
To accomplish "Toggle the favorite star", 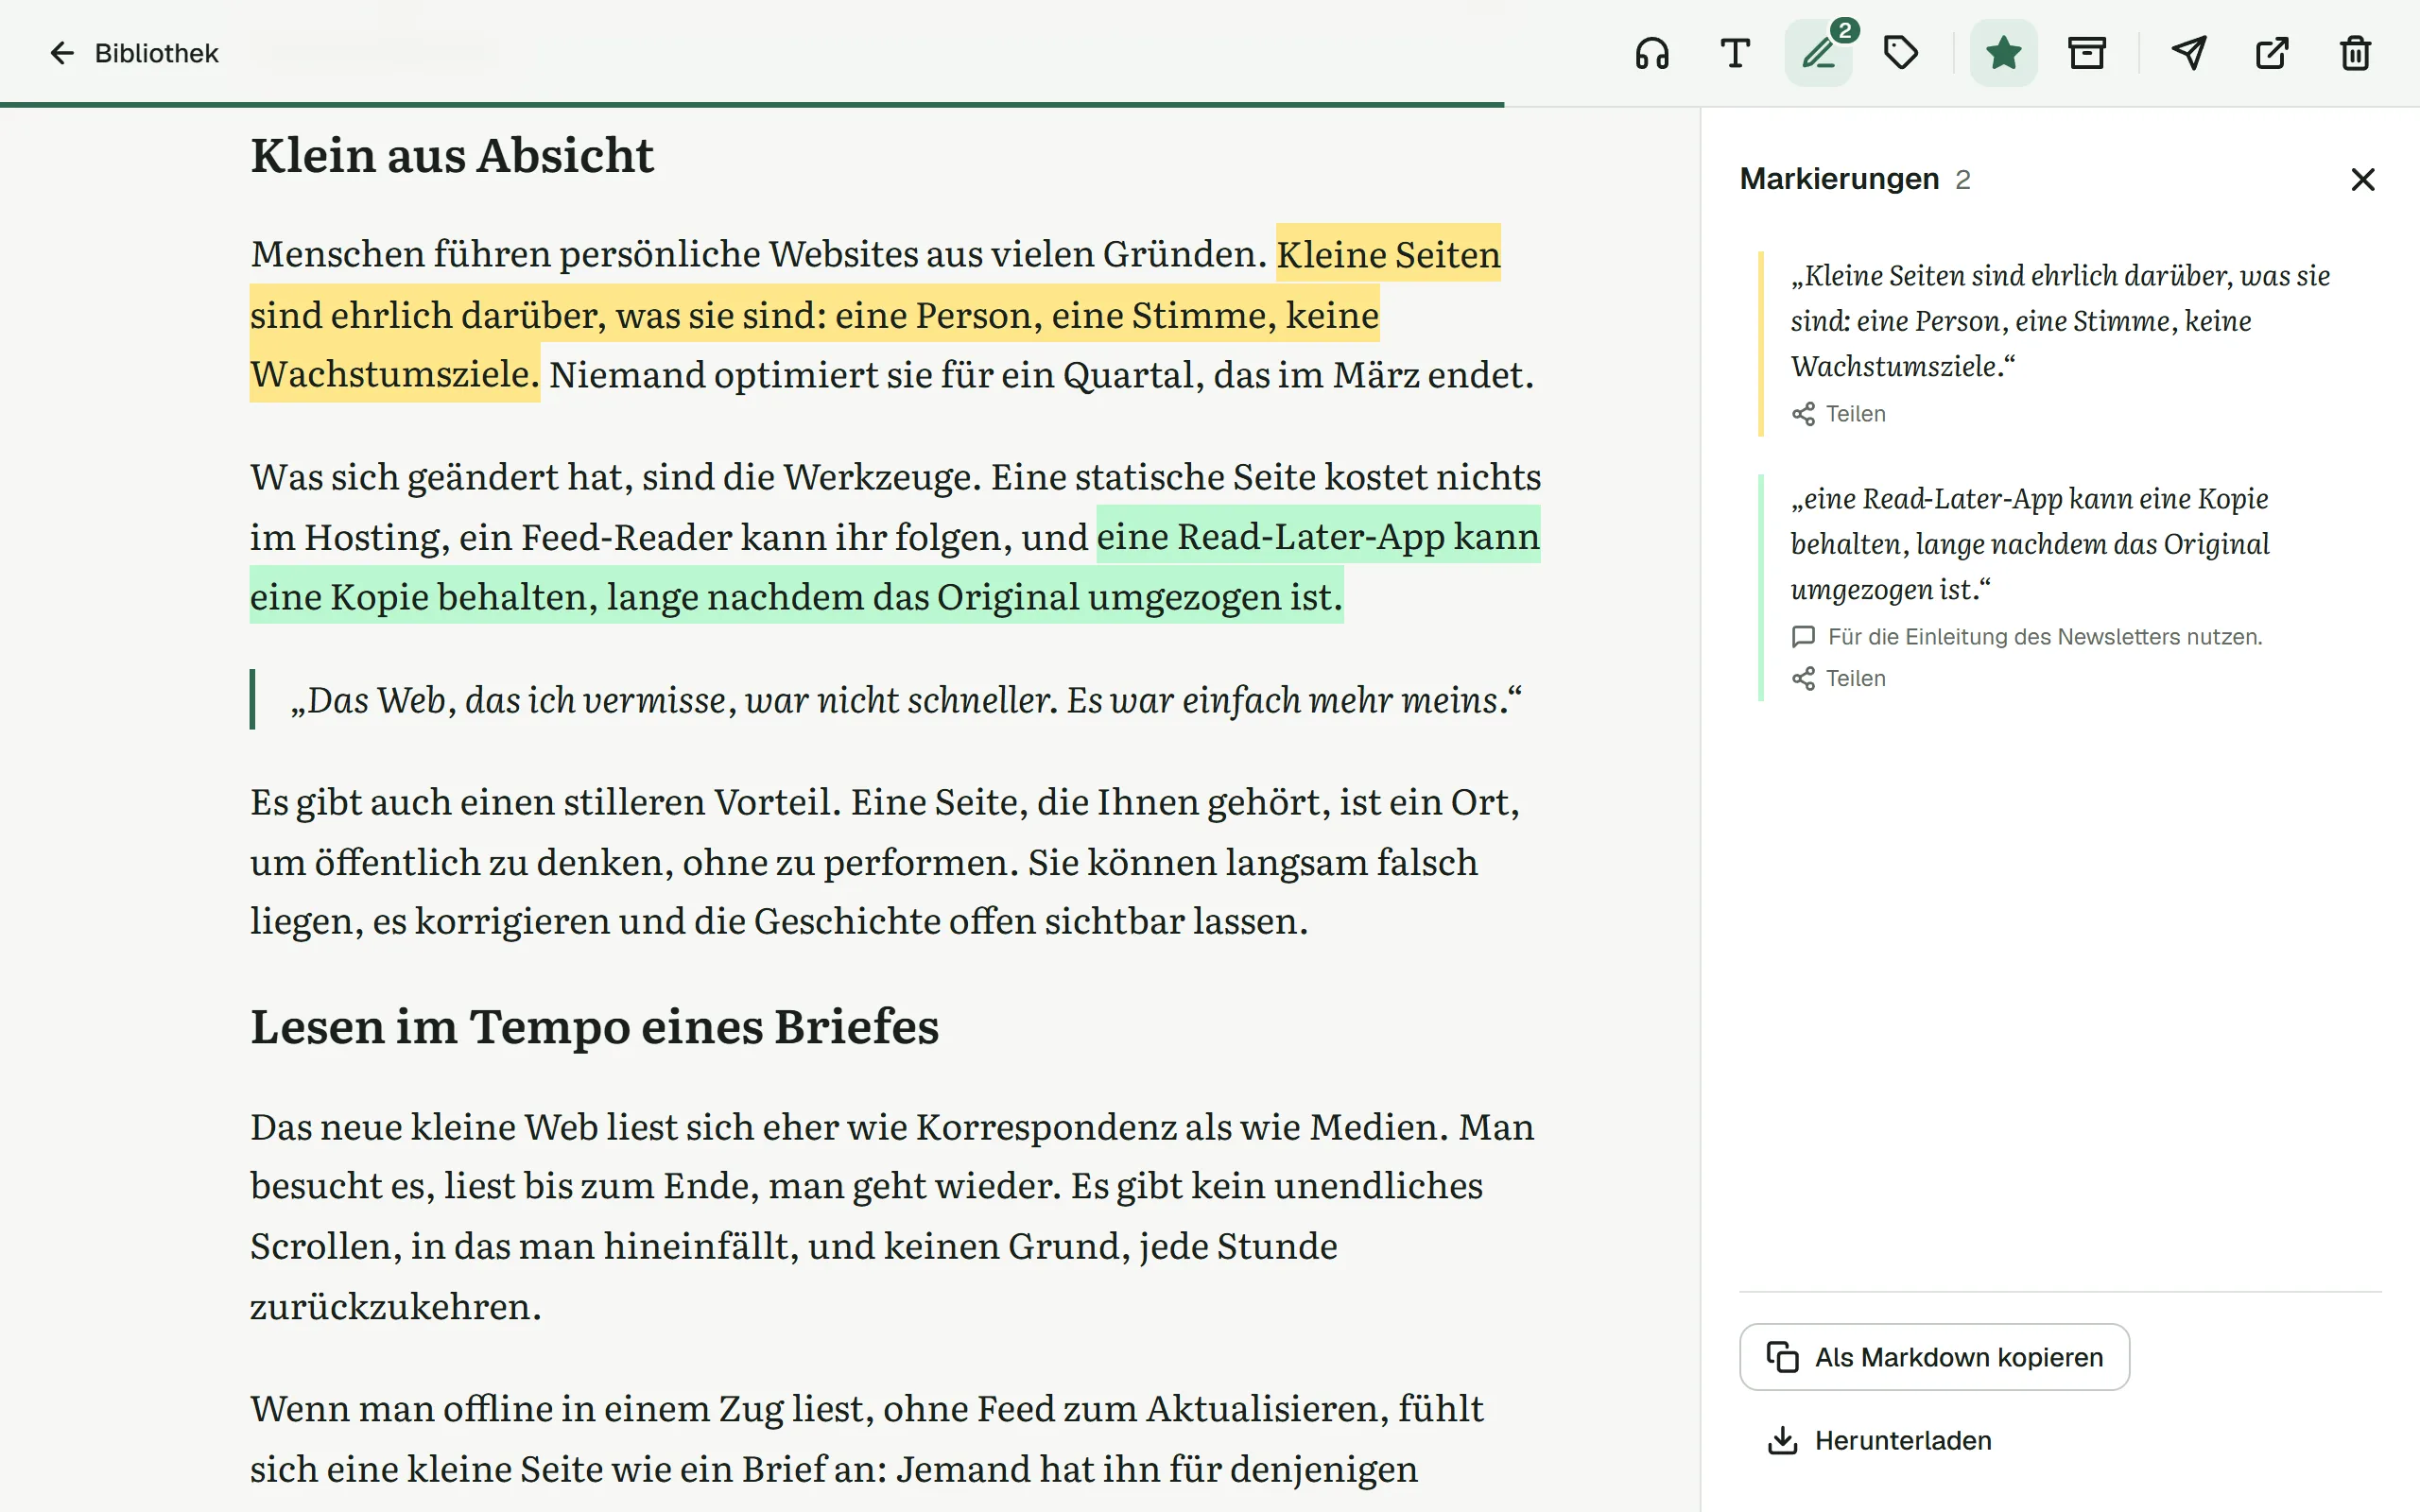I will click(x=2003, y=53).
